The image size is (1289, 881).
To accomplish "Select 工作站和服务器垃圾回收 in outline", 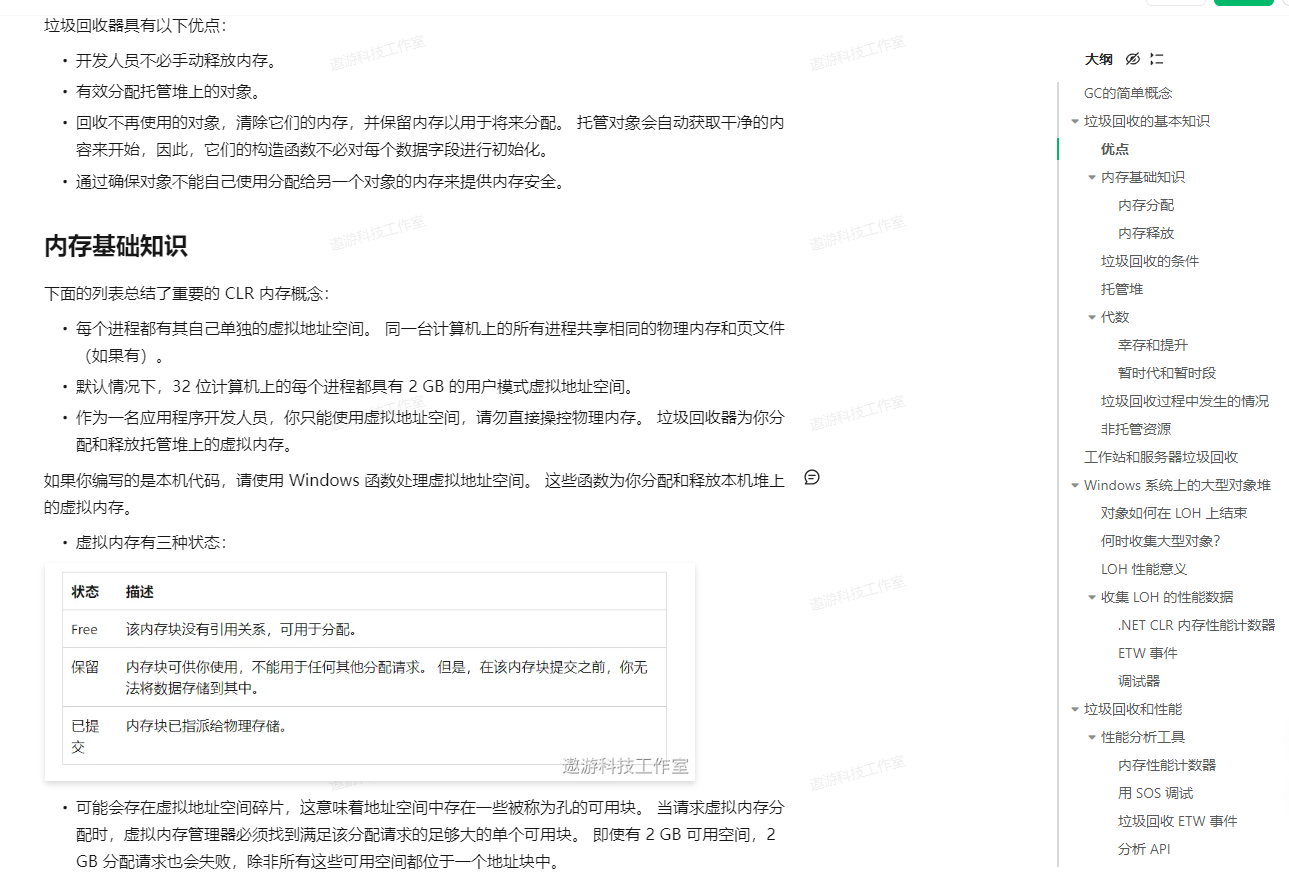I will pos(1161,457).
